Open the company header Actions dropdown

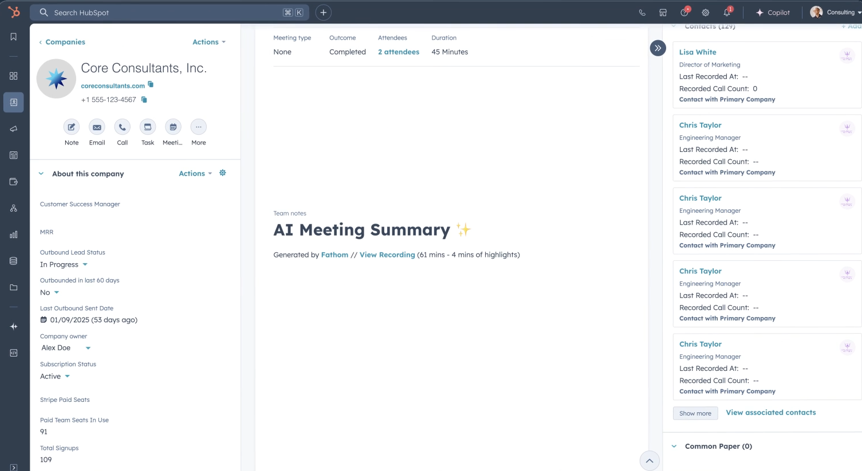[209, 42]
